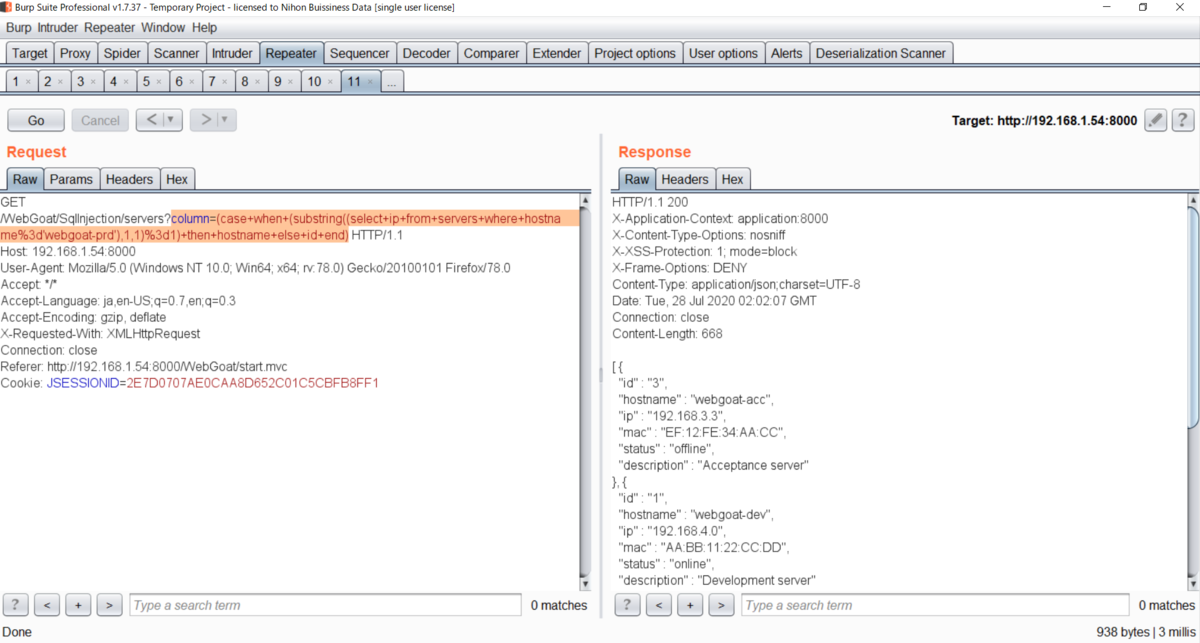Add new repeater tab via ellipsis
Viewport: 1200px width, 643px height.
click(x=392, y=82)
